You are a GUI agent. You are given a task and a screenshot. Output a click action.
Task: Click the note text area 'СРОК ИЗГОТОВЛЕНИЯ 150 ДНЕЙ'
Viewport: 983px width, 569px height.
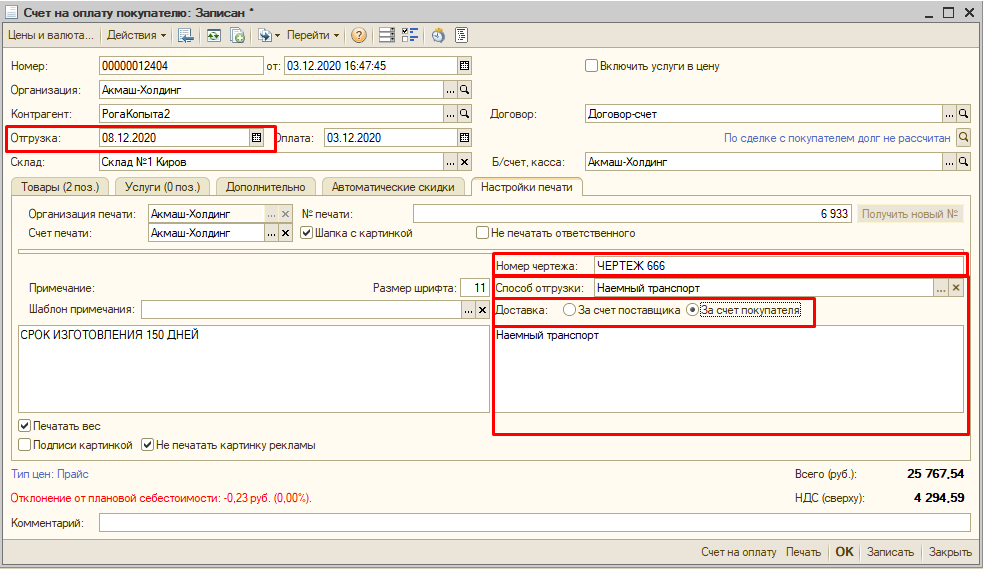click(x=253, y=368)
